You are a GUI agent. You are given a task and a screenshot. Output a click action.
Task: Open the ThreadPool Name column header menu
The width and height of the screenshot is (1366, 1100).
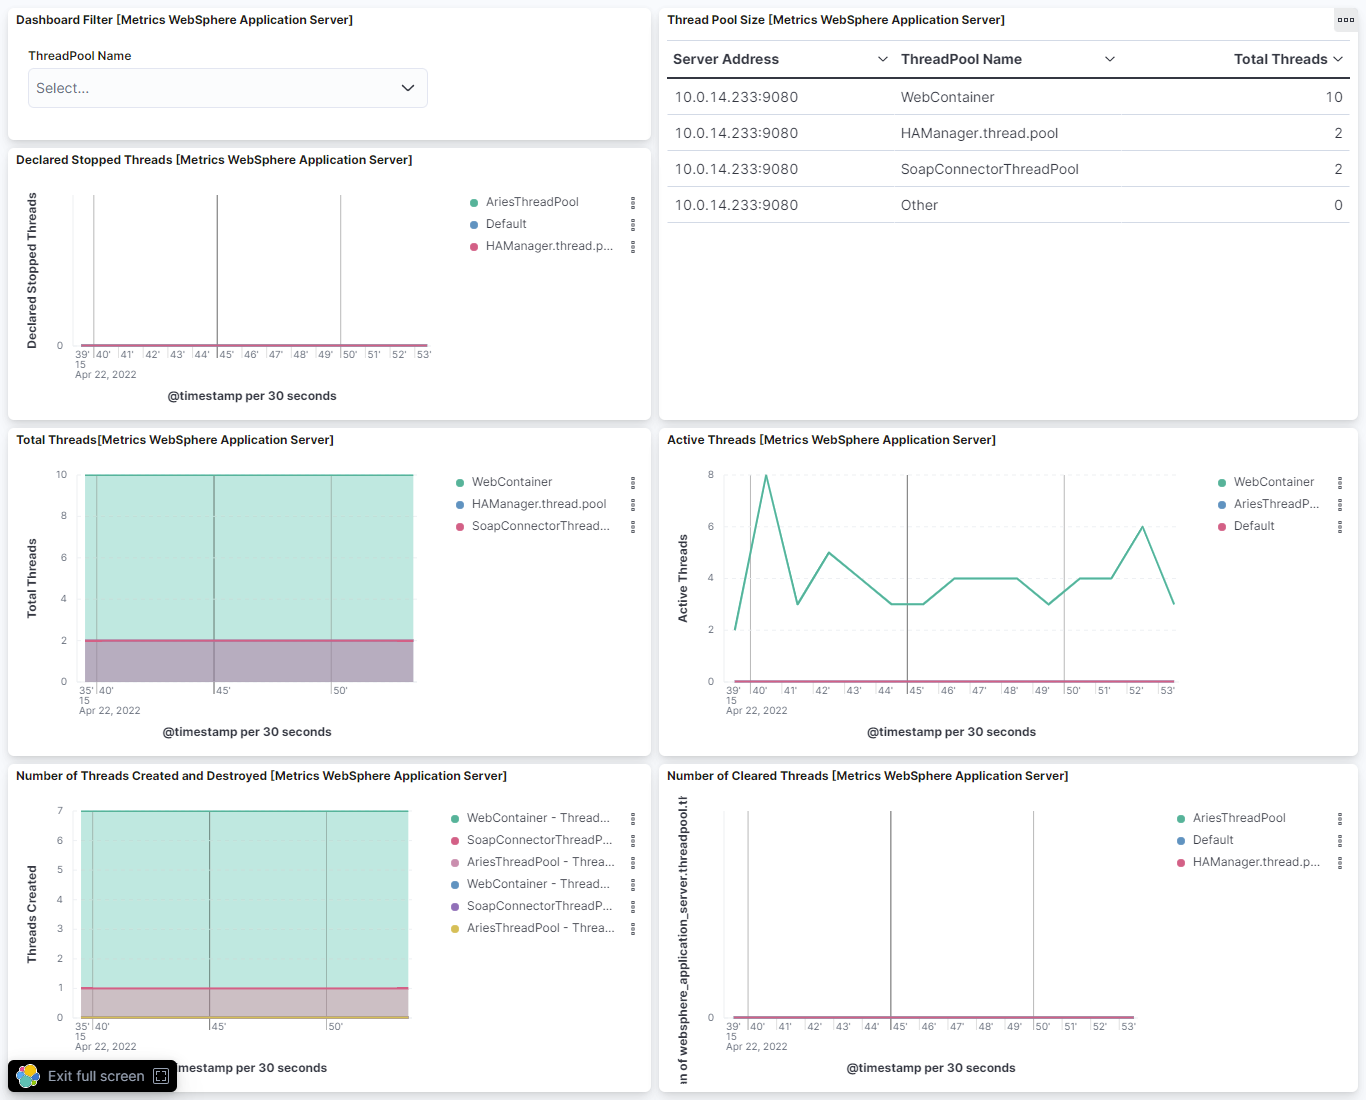pyautogui.click(x=1110, y=59)
